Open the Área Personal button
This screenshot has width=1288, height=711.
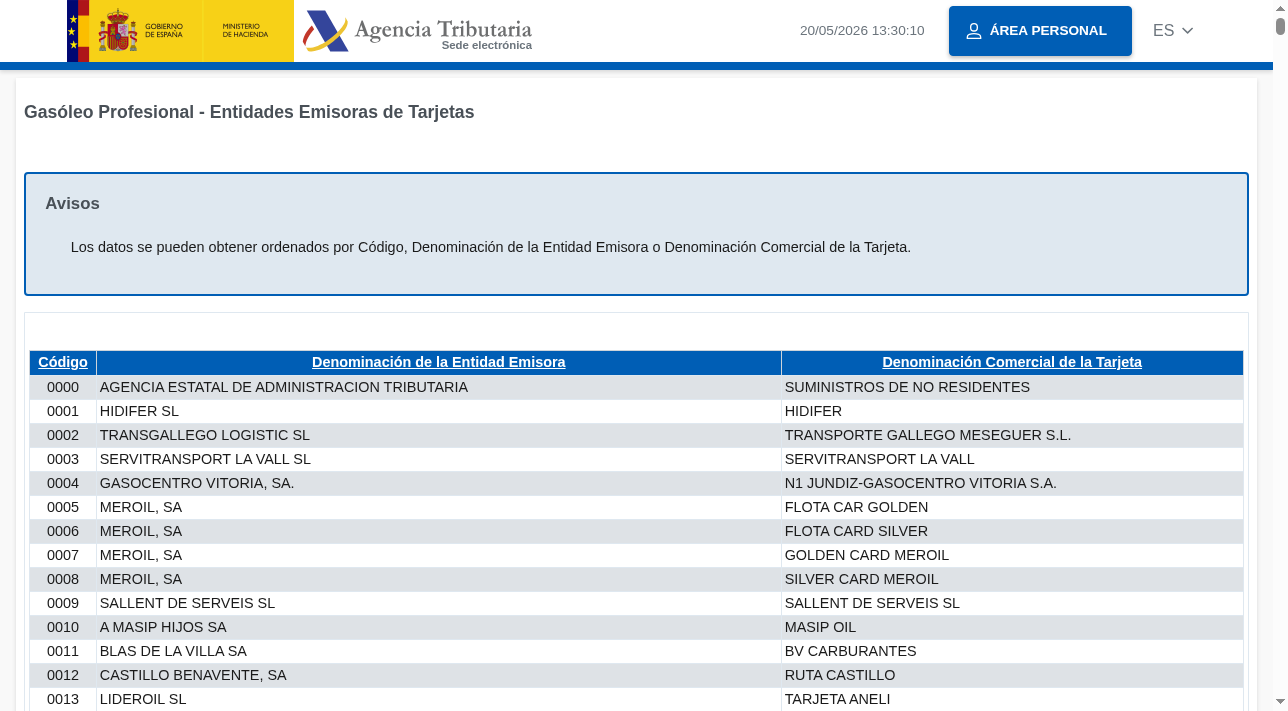[1040, 31]
